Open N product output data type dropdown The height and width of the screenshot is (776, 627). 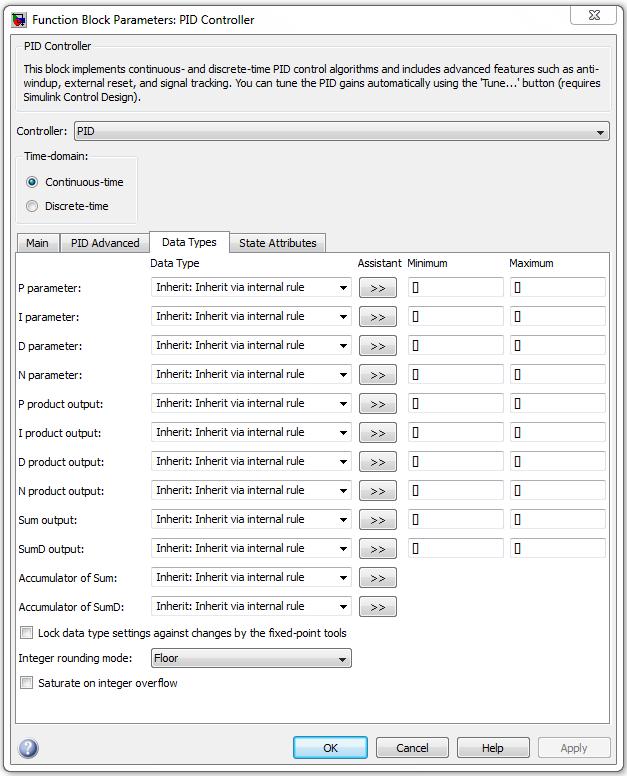251,490
